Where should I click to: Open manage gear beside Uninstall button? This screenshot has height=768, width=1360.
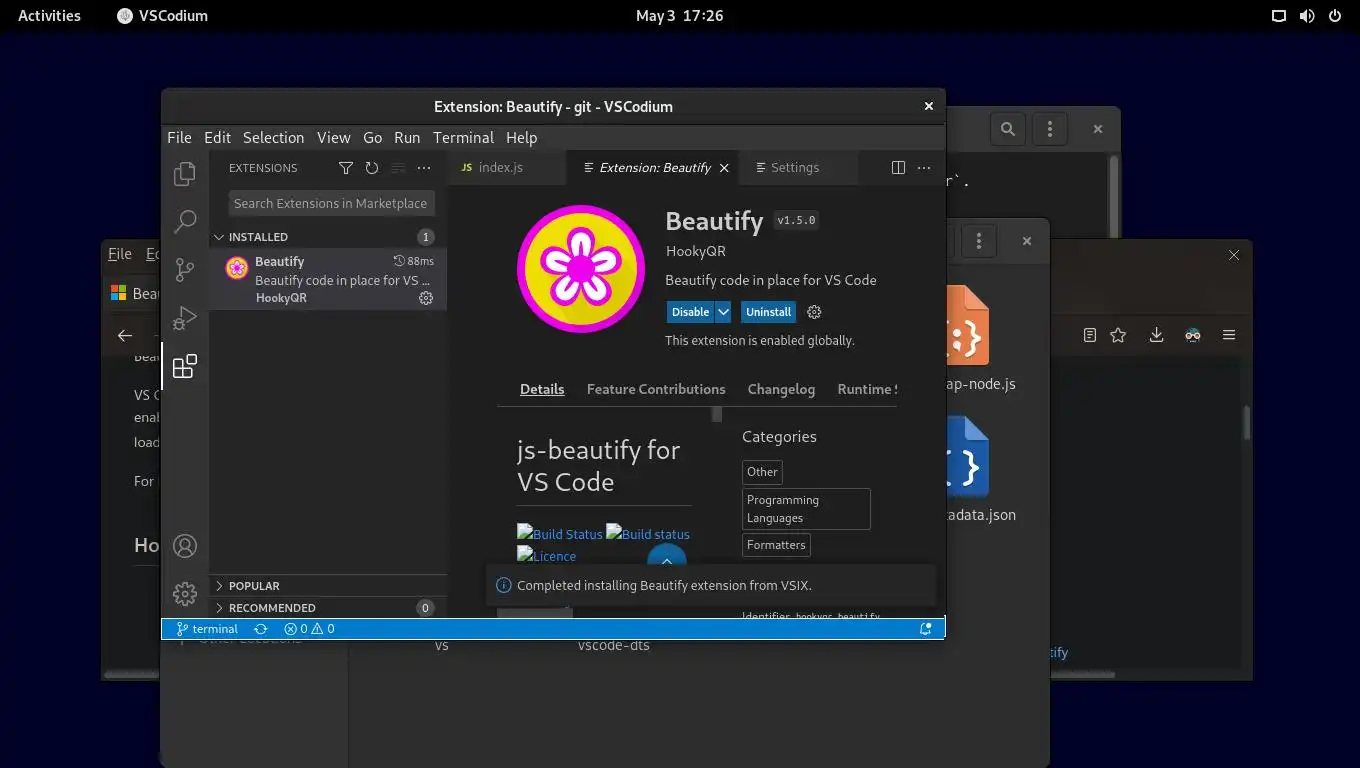pyautogui.click(x=814, y=312)
